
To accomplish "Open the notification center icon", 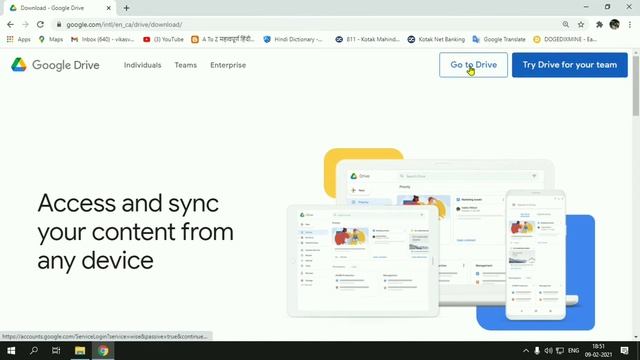I will coord(624,351).
